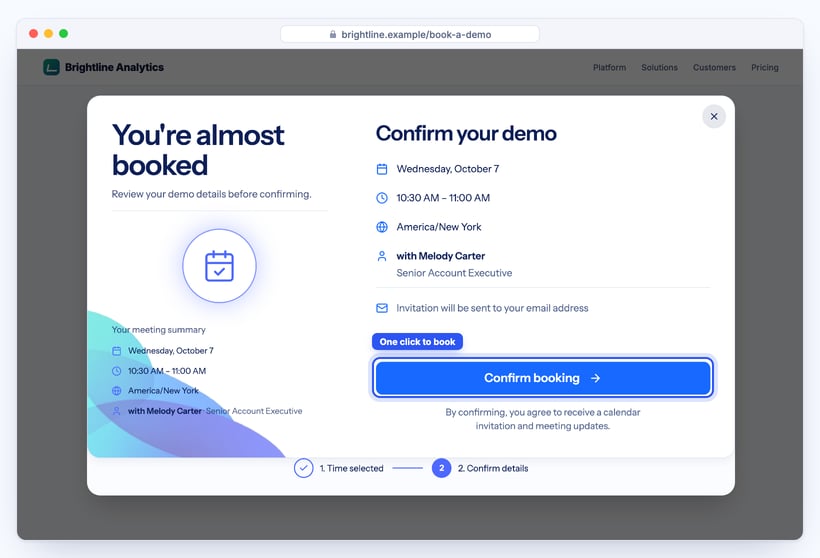Click 10:30 AM – 11:00 AM in meeting summary
The width and height of the screenshot is (820, 558).
coord(167,371)
